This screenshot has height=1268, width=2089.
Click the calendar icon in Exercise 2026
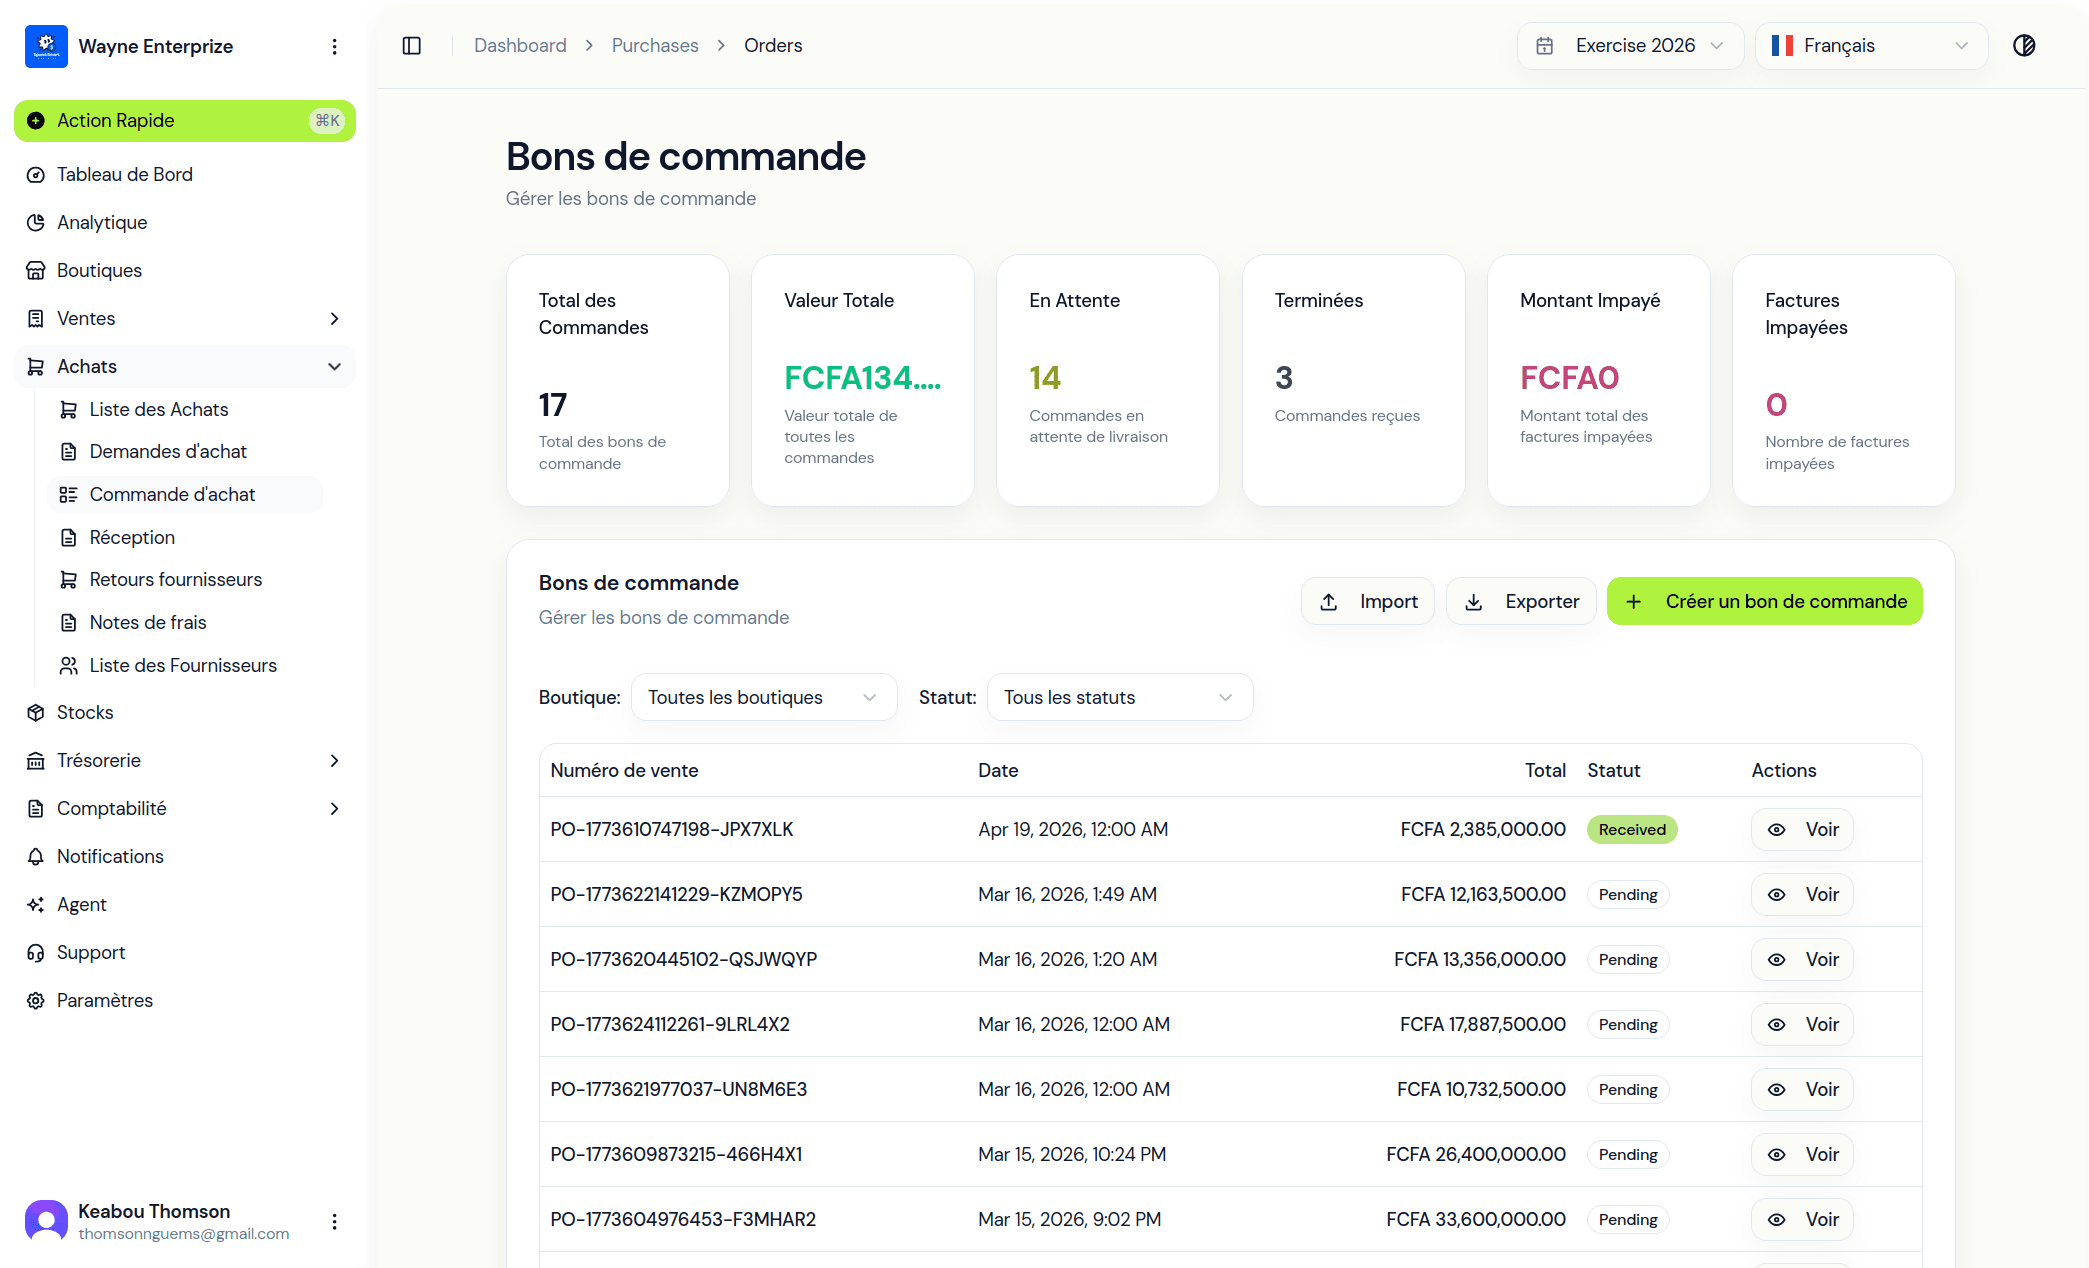point(1545,46)
